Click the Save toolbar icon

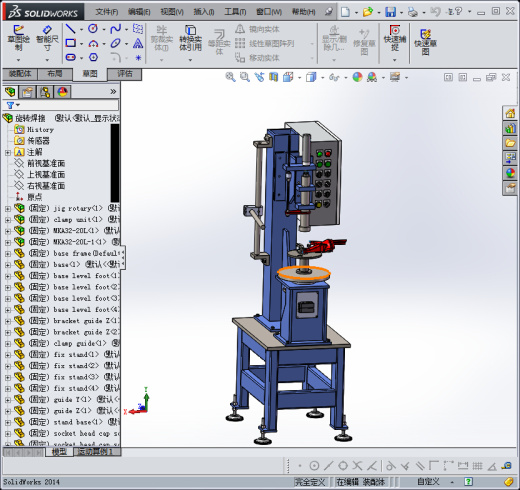coord(390,12)
